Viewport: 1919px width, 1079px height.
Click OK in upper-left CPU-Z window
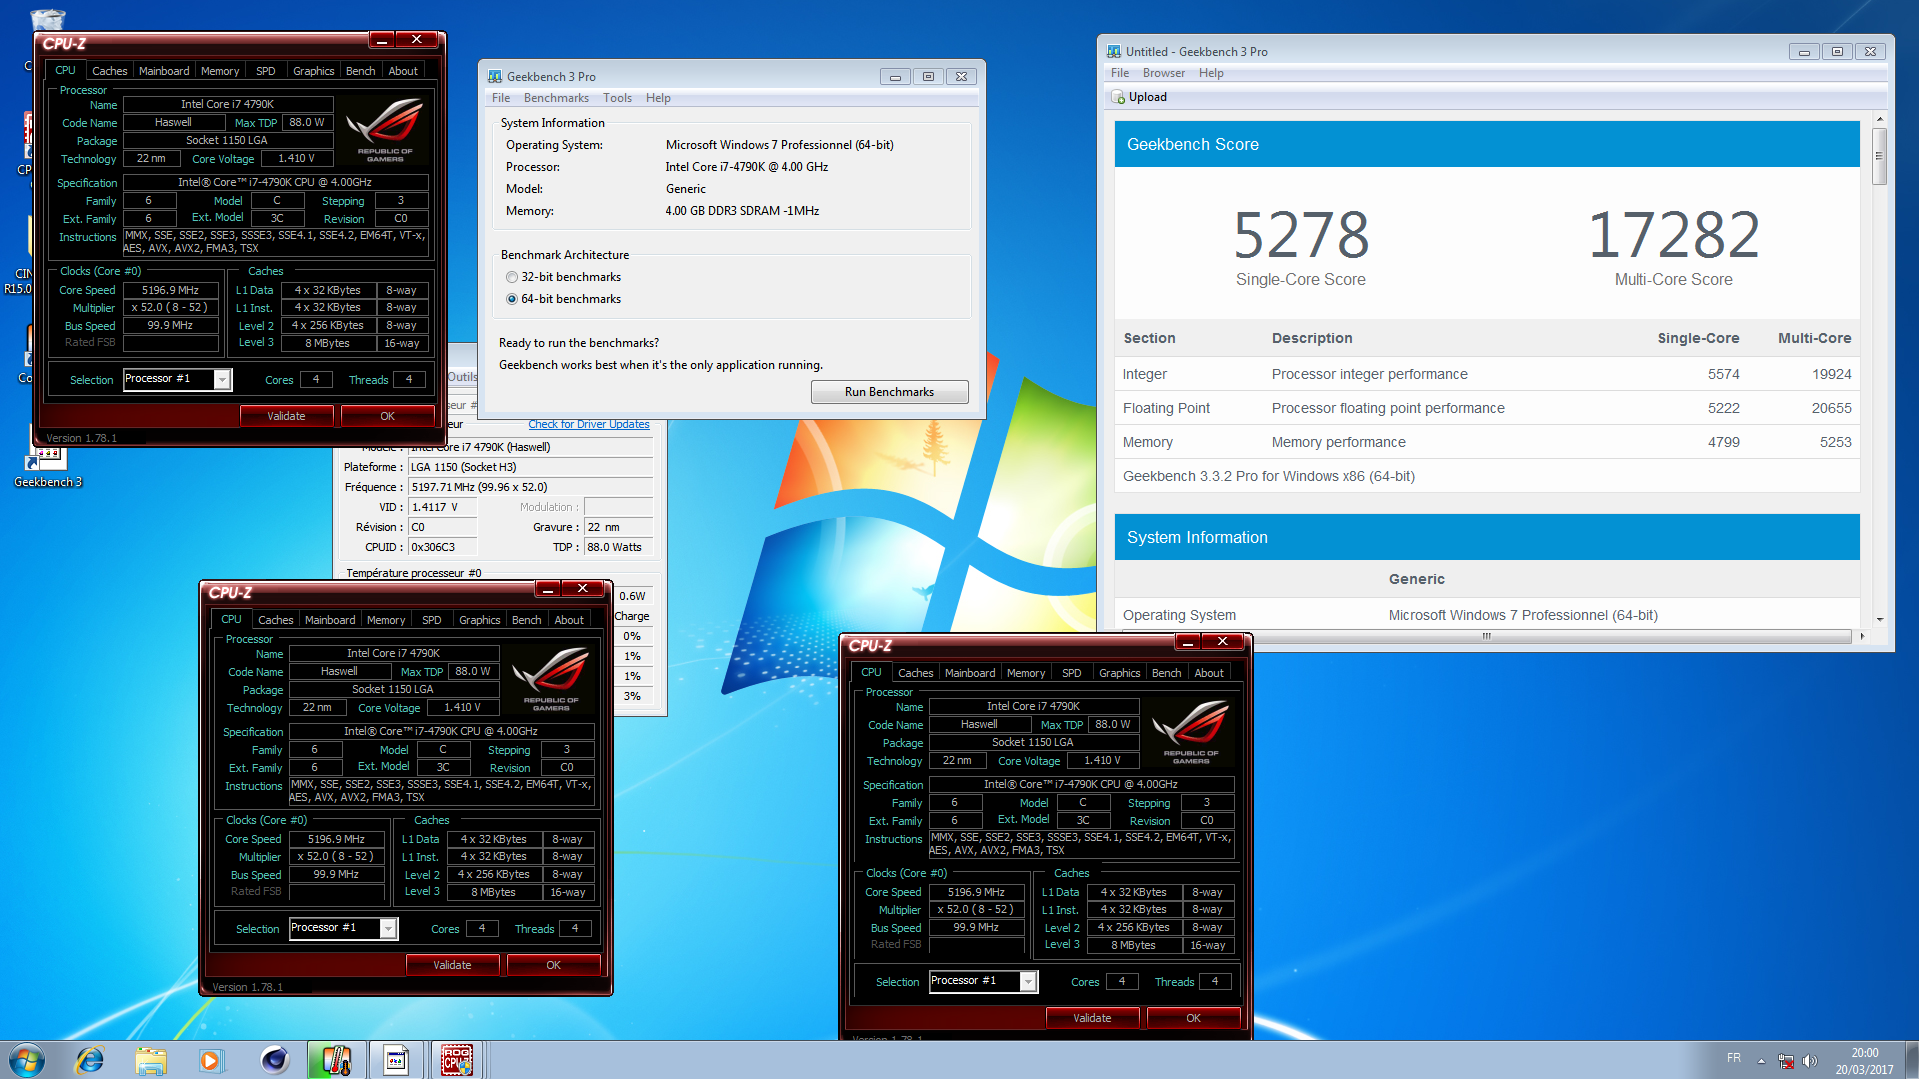tap(388, 416)
